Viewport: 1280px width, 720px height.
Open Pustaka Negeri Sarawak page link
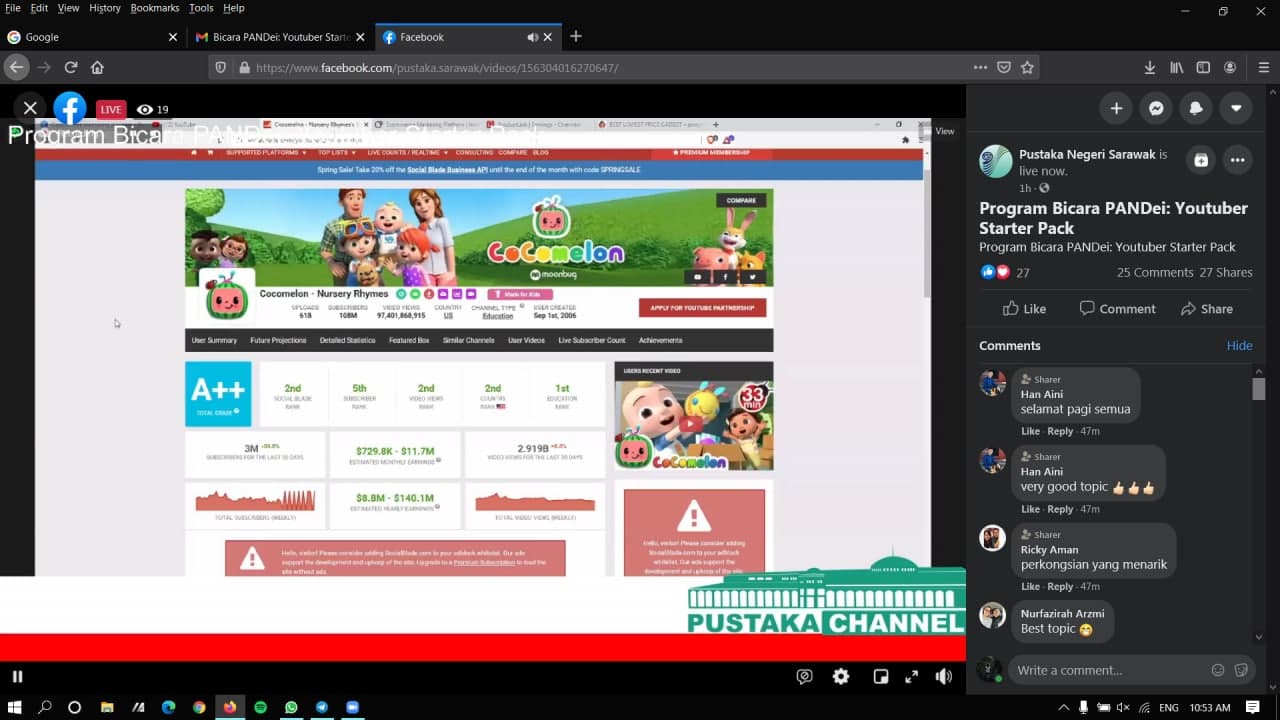(x=1087, y=154)
